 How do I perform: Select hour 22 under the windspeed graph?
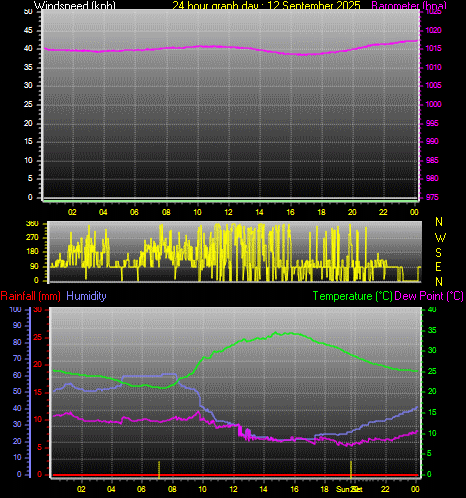pos(383,212)
